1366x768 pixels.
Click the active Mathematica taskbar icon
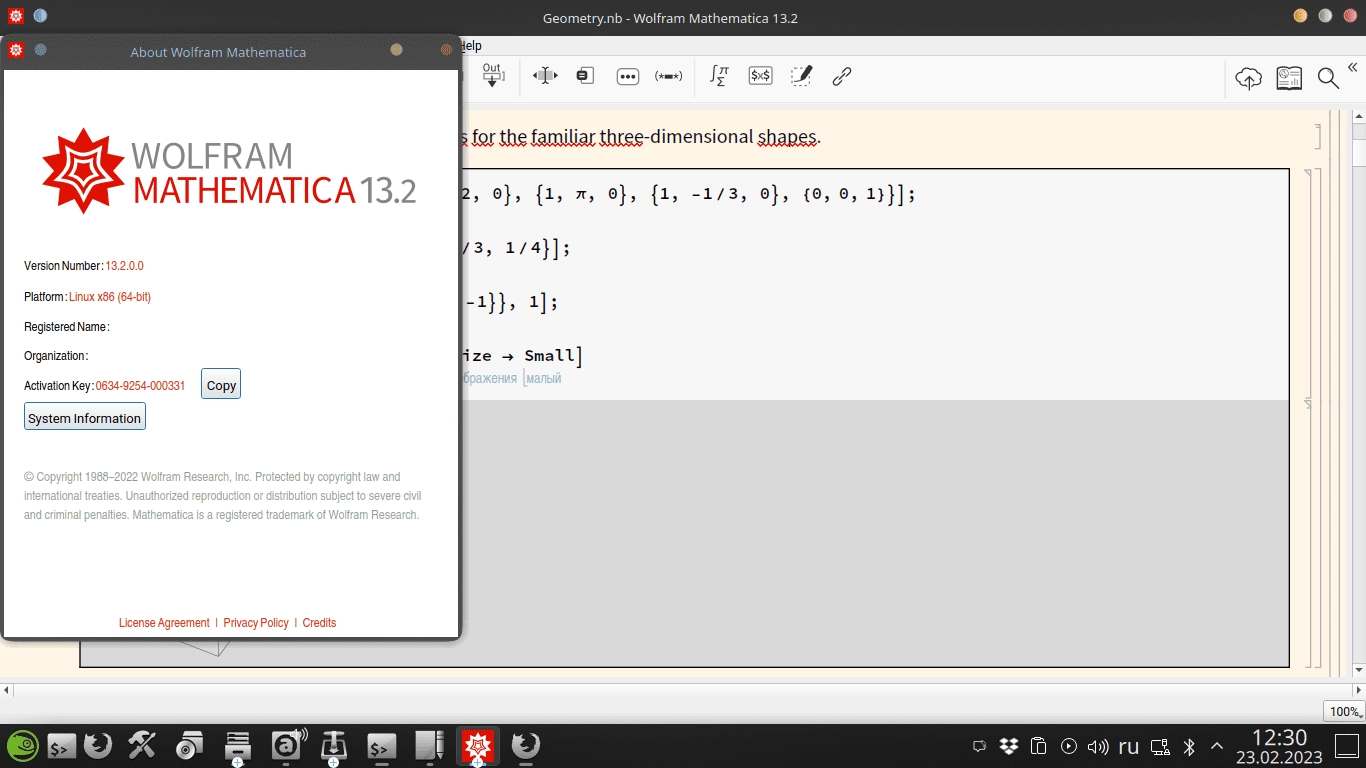tap(478, 746)
